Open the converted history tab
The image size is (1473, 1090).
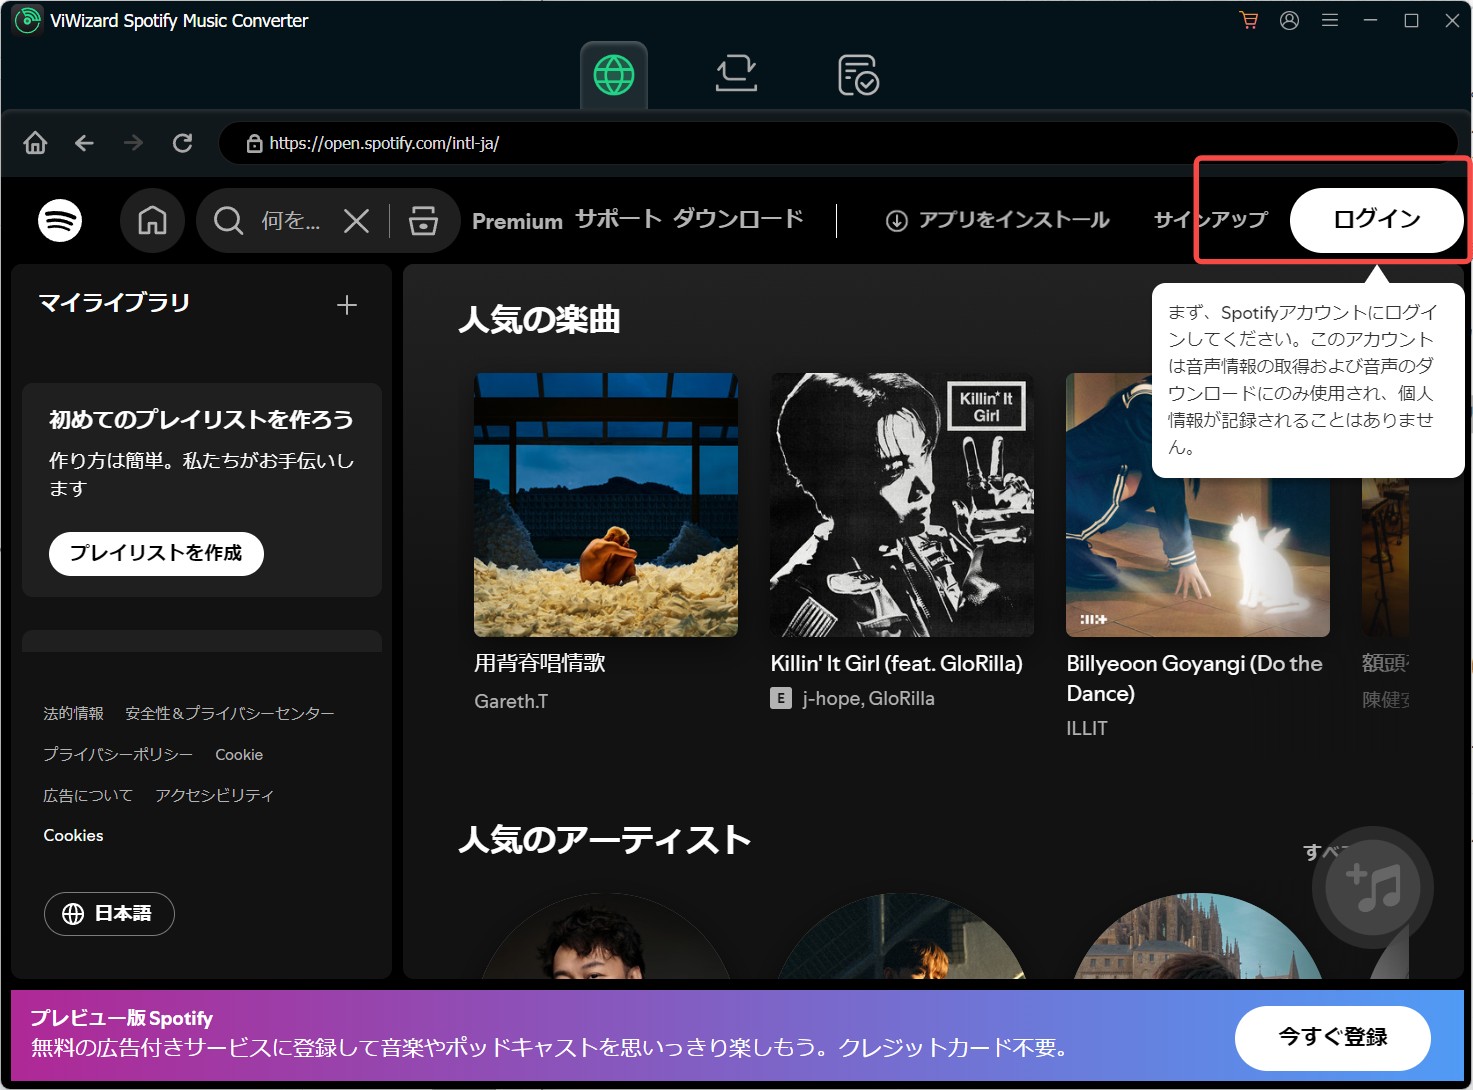tap(858, 75)
